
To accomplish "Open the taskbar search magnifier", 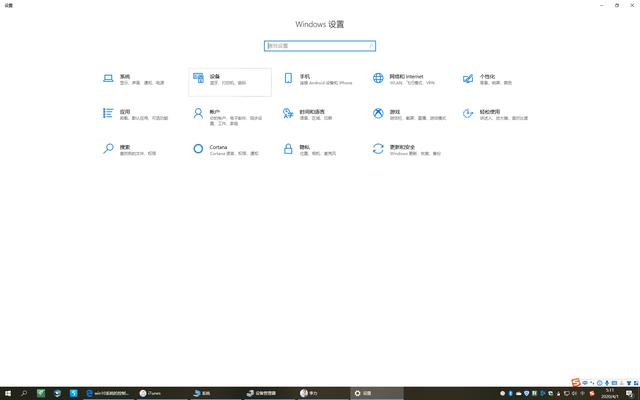I will (x=24, y=393).
